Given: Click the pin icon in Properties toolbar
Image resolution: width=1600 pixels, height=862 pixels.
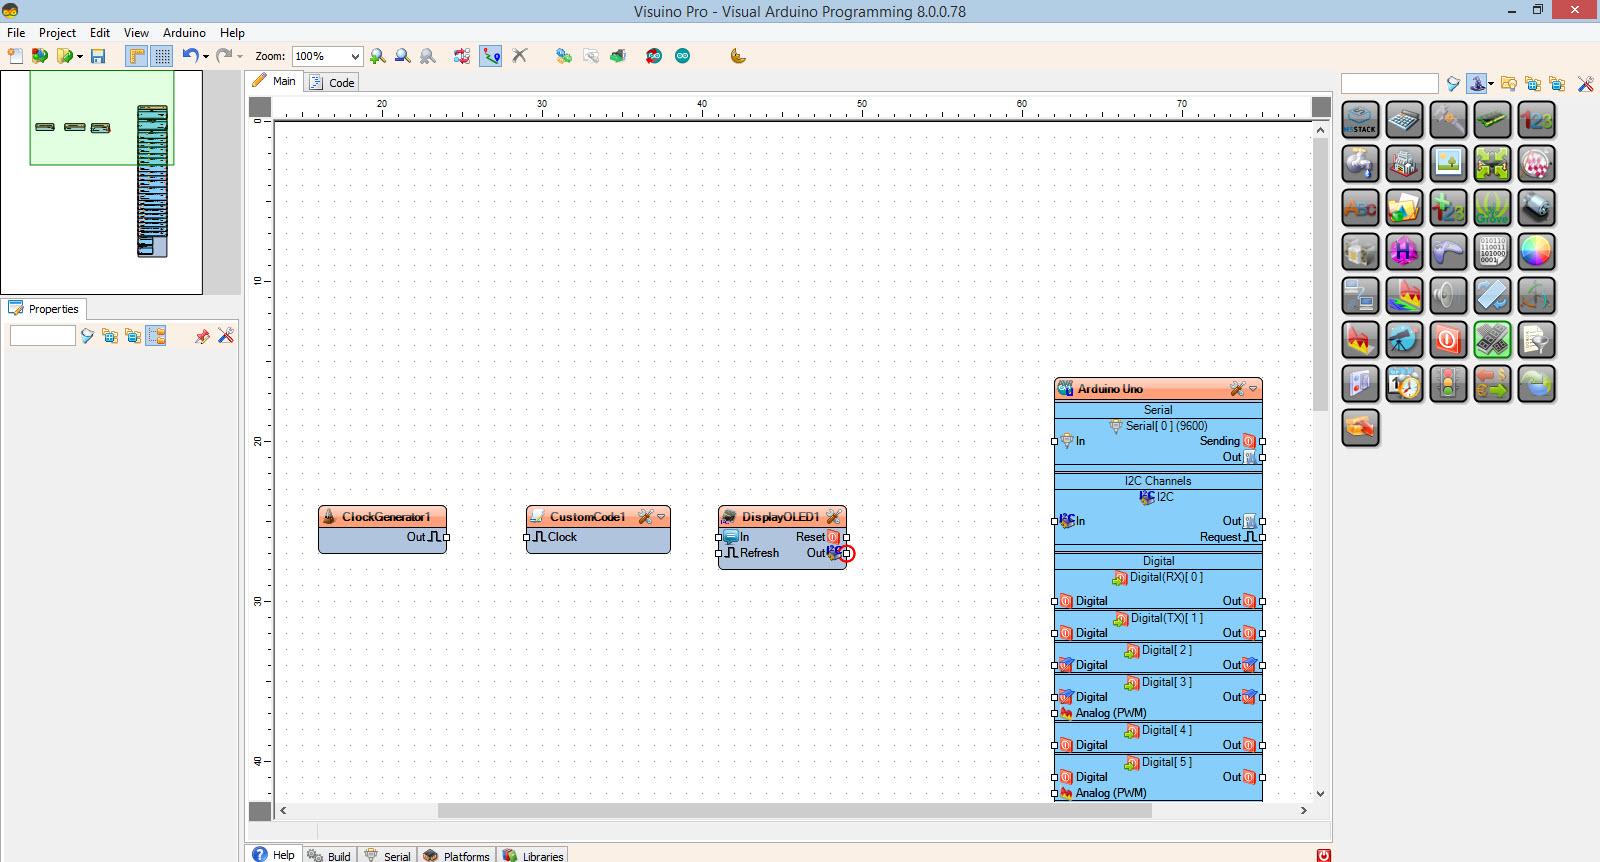Looking at the screenshot, I should point(202,336).
